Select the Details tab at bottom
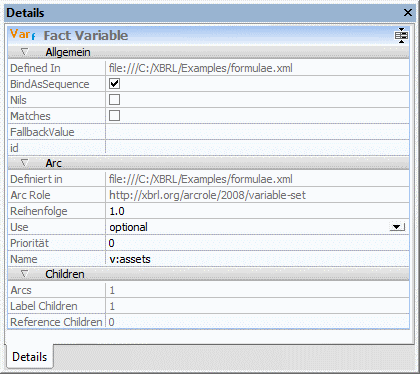Image resolution: width=420 pixels, height=374 pixels. click(x=29, y=357)
